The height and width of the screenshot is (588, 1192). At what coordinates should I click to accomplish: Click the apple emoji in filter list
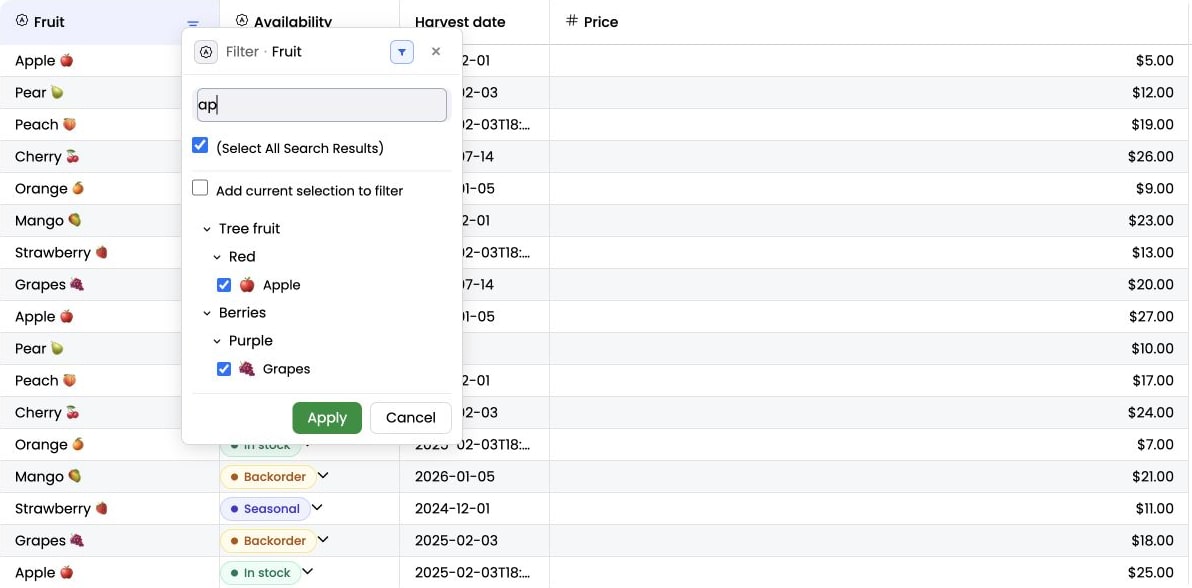[x=247, y=284]
